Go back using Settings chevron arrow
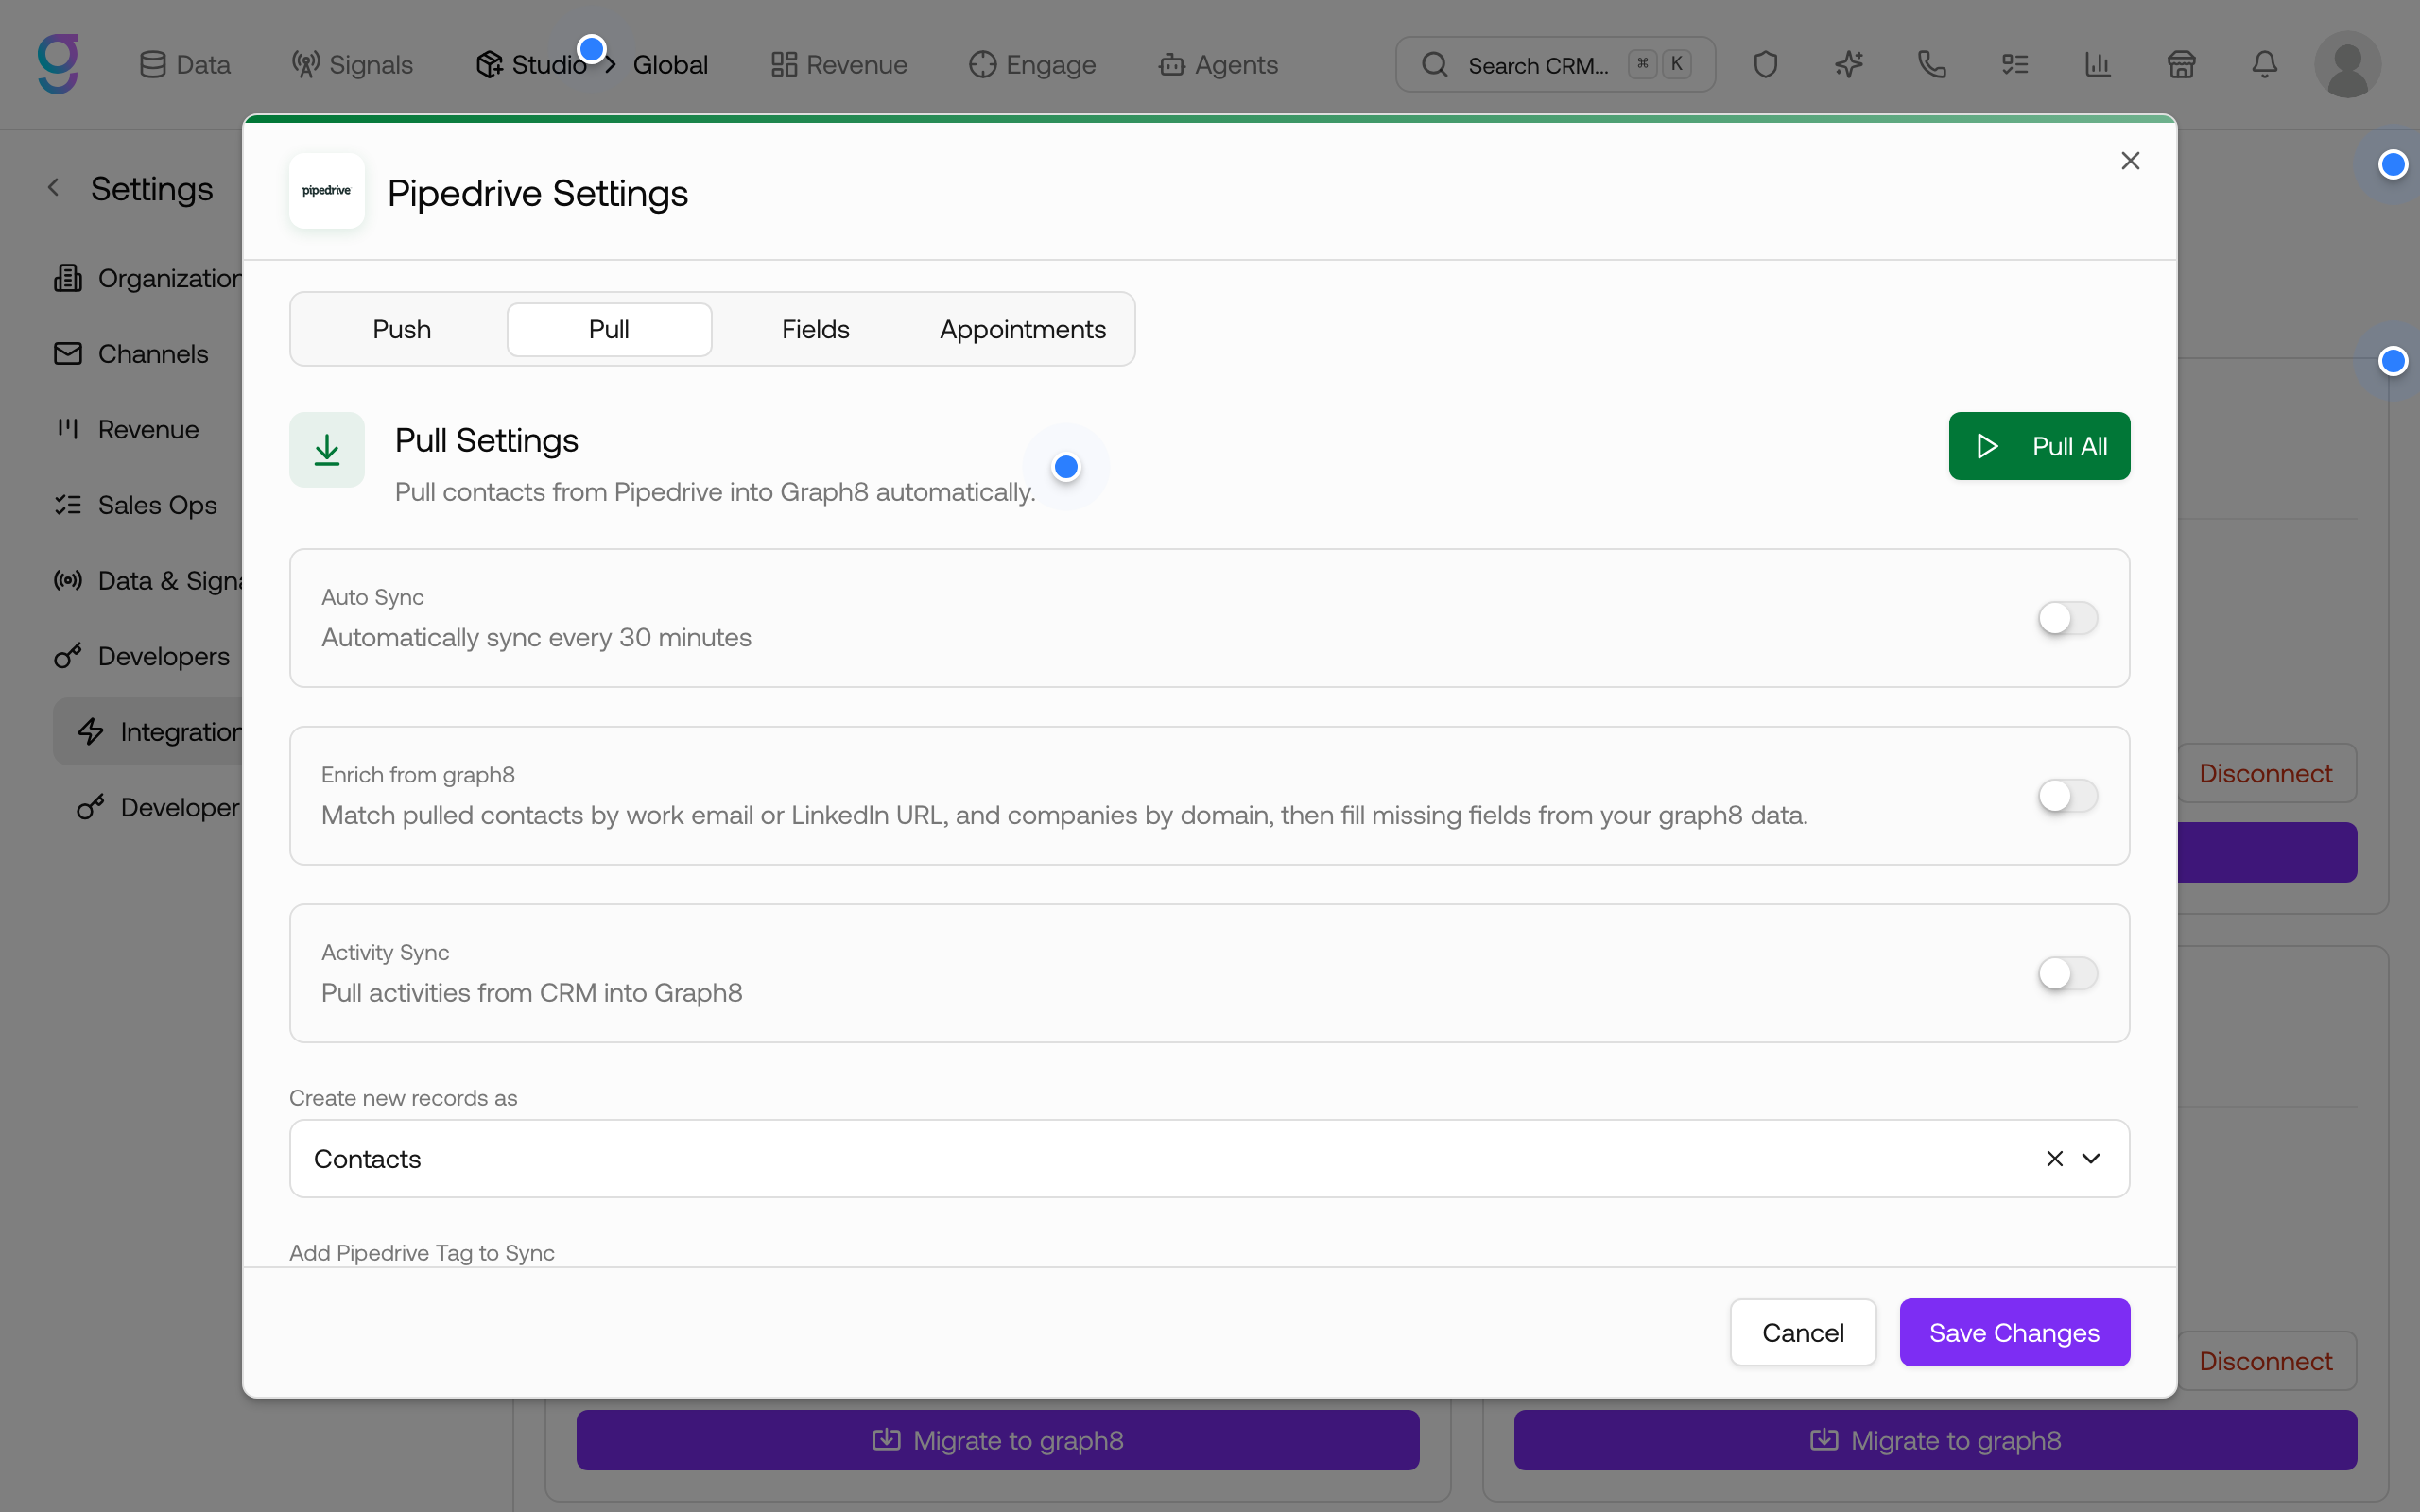2420x1512 pixels. 54,188
